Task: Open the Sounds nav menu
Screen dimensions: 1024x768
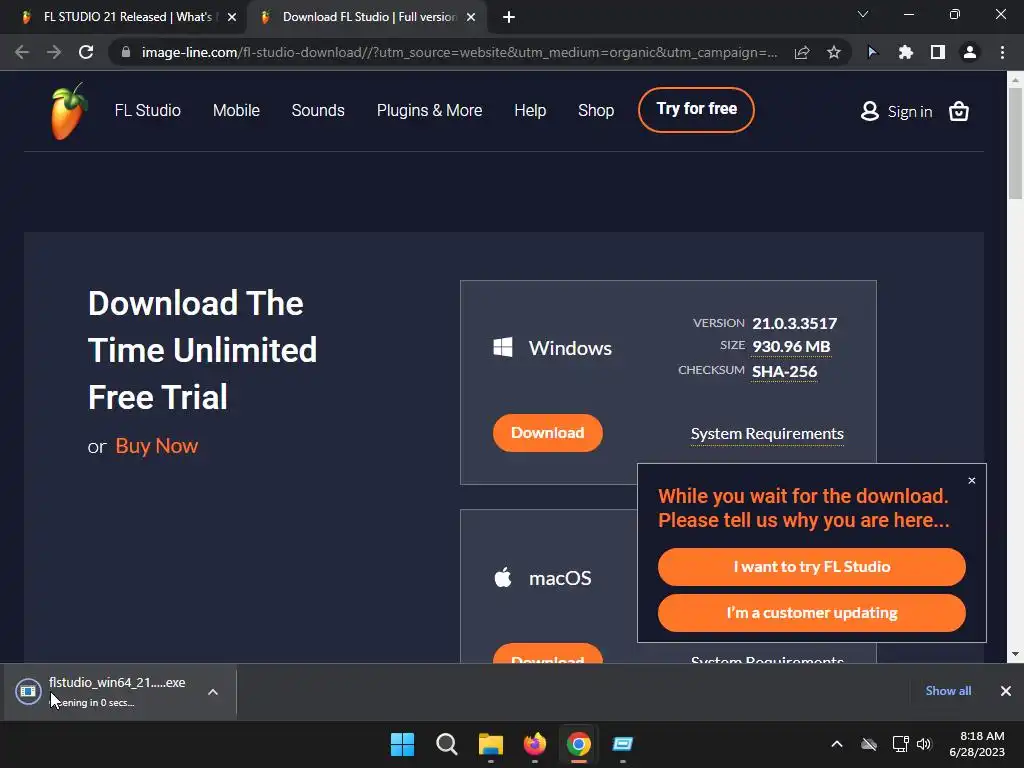Action: [x=318, y=110]
